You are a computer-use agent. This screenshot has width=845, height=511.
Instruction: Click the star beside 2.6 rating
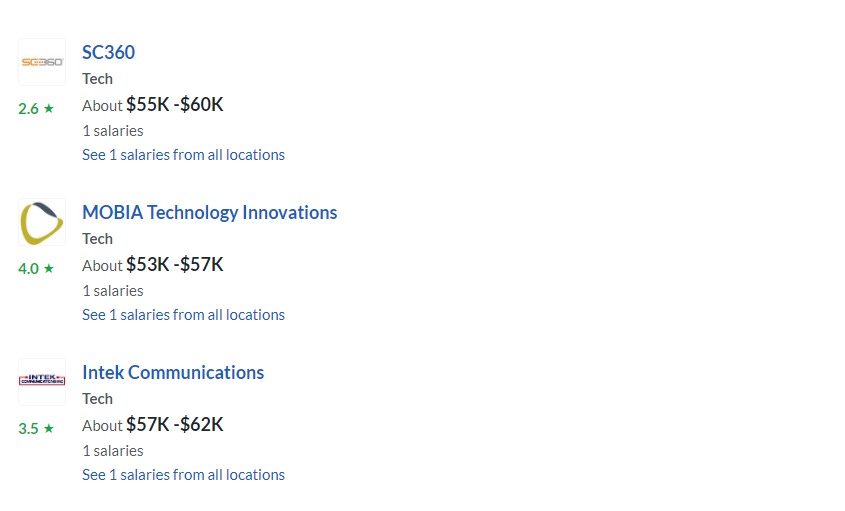click(x=49, y=108)
